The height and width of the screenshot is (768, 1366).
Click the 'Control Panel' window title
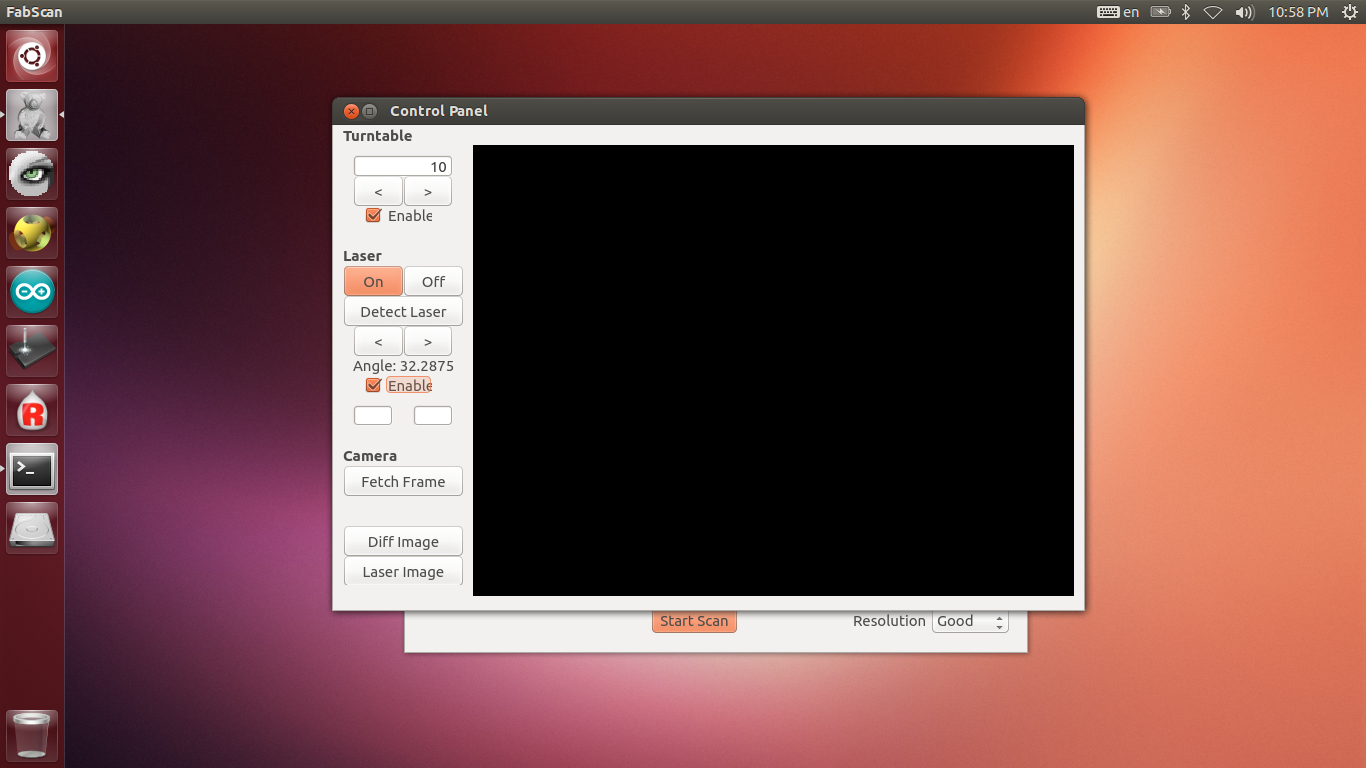coord(439,111)
